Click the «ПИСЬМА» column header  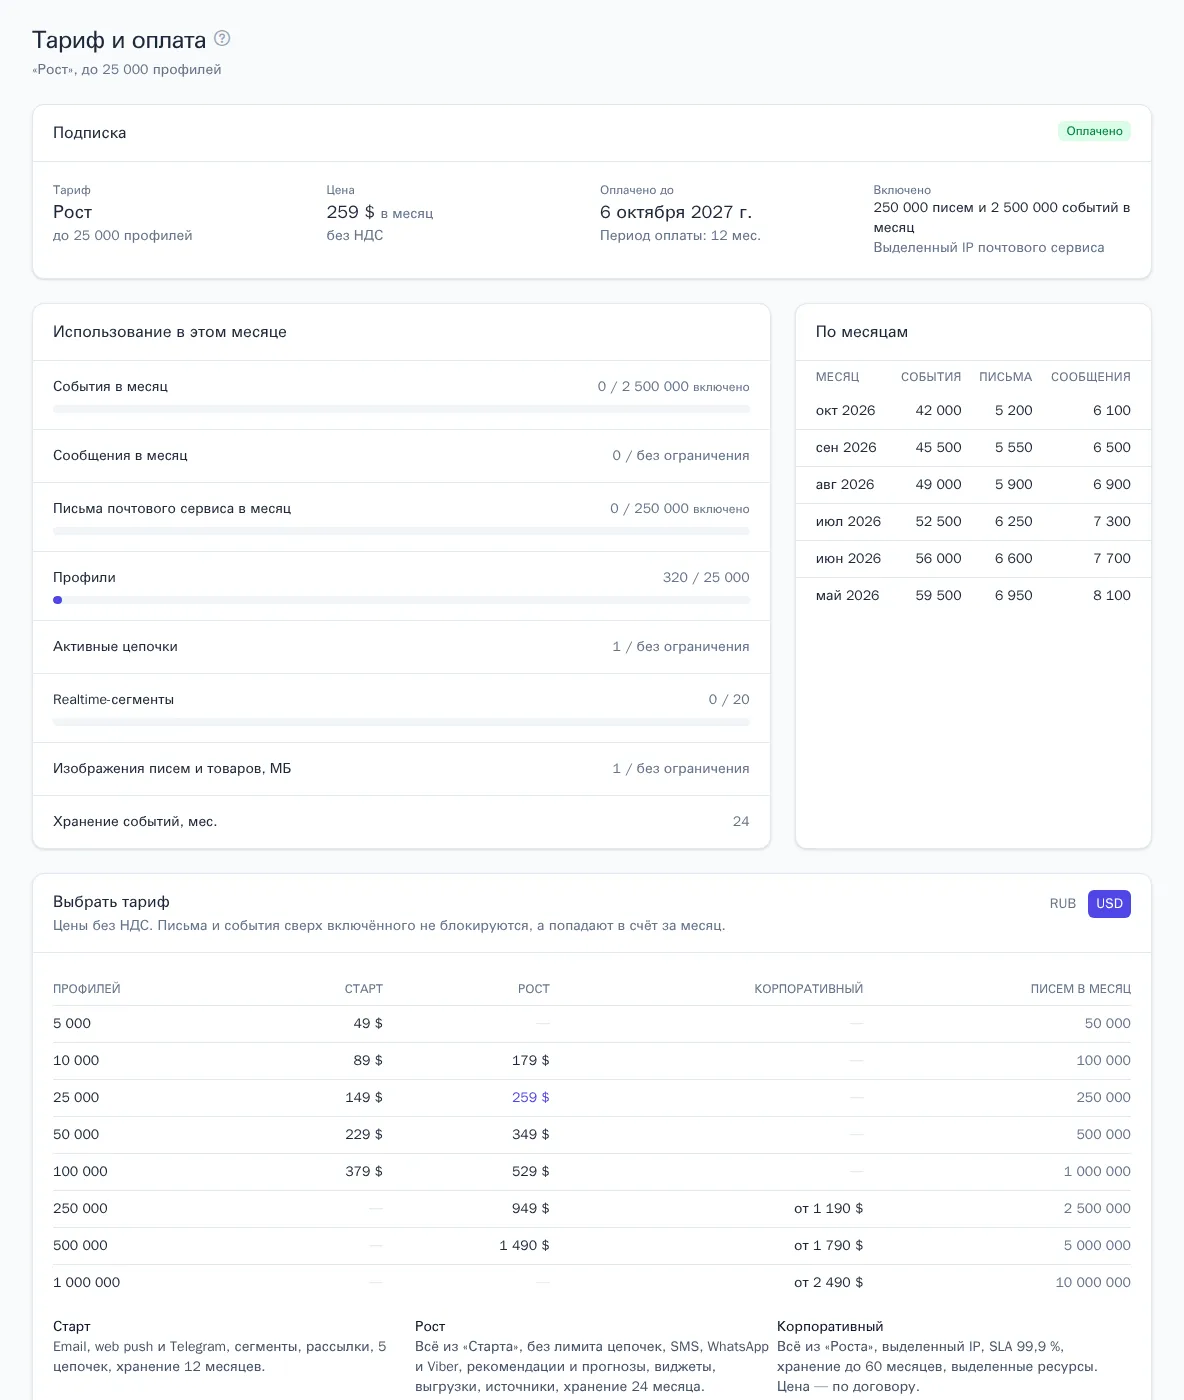click(x=1005, y=377)
